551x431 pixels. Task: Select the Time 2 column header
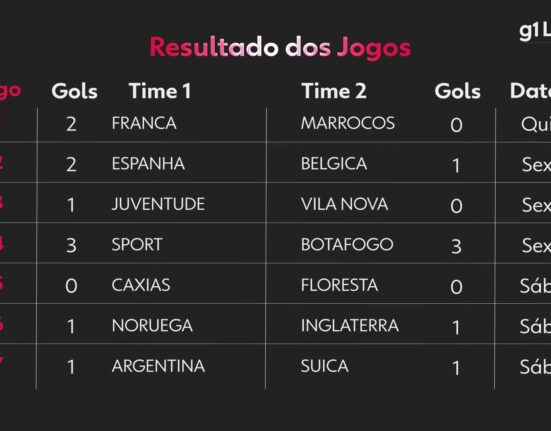click(334, 91)
